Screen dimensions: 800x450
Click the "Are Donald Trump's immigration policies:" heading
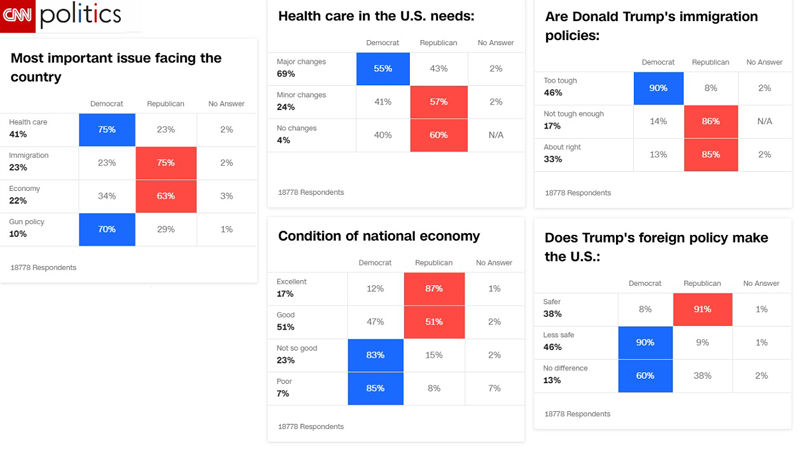[651, 26]
